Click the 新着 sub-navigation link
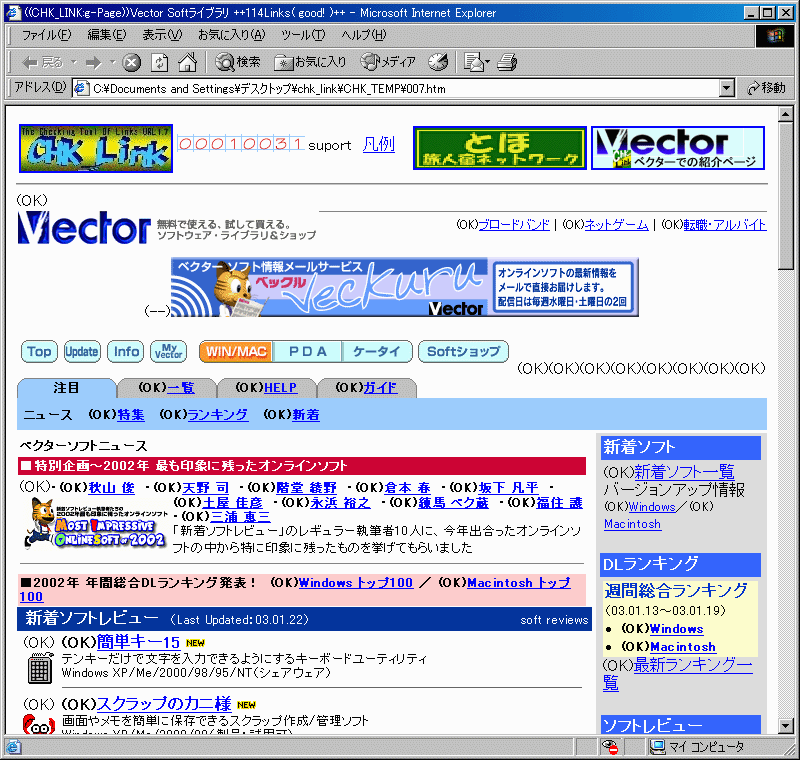This screenshot has width=800, height=760. pyautogui.click(x=306, y=415)
